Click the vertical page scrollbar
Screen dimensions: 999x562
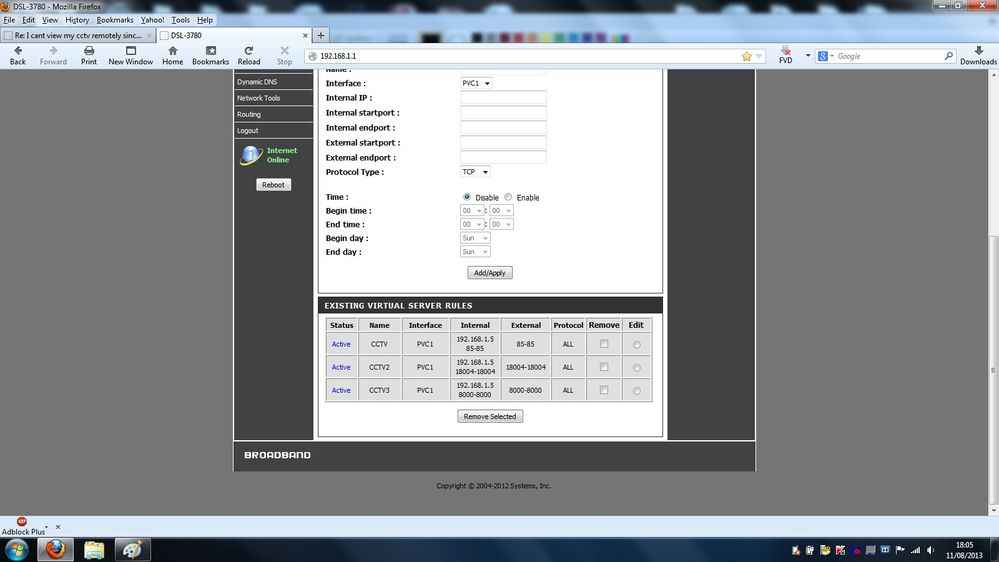[993, 370]
